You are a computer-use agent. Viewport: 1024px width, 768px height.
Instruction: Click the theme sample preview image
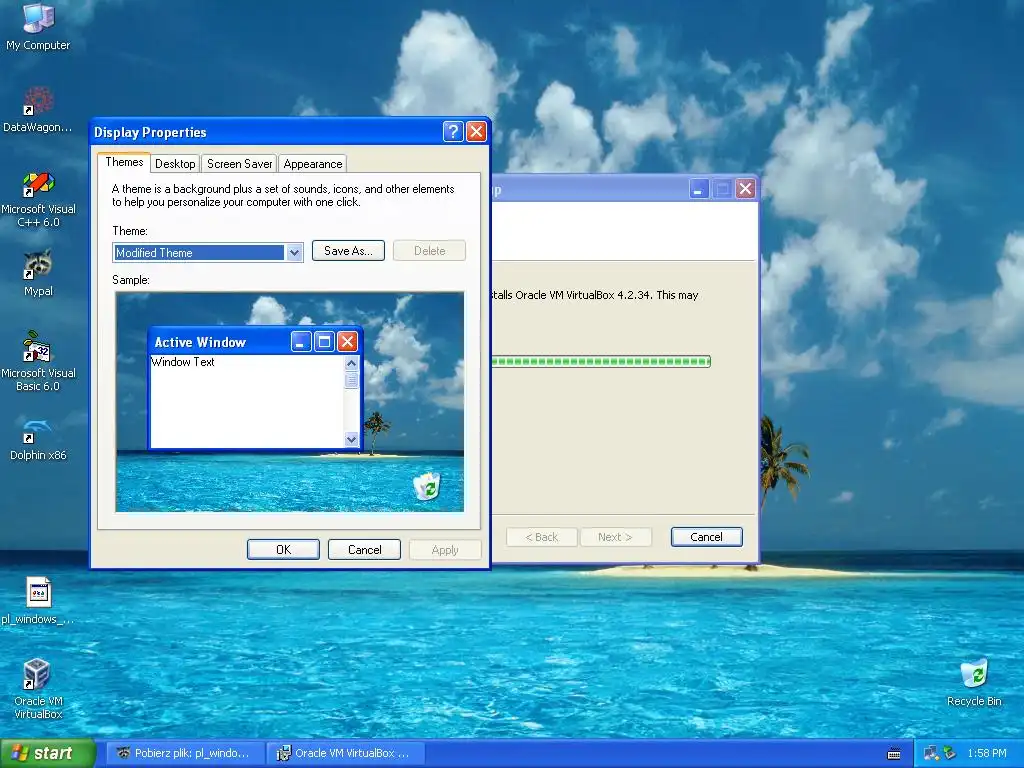coord(290,402)
